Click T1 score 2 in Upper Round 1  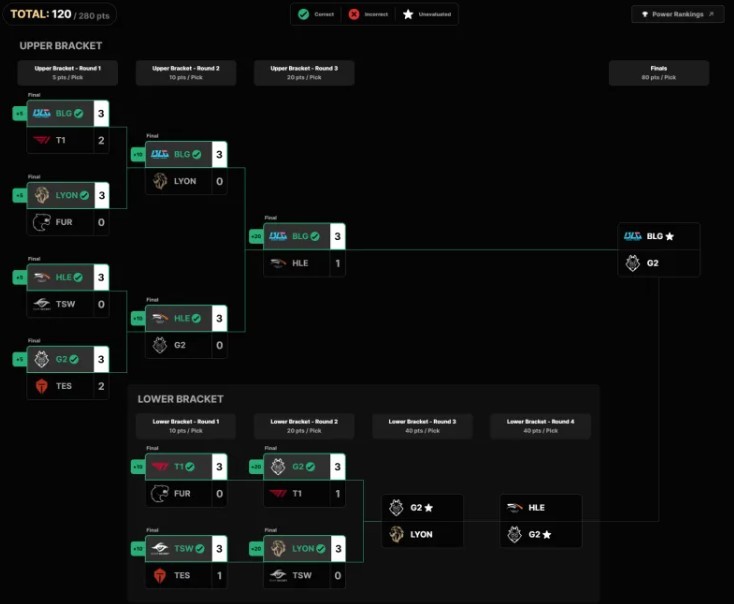pos(101,140)
